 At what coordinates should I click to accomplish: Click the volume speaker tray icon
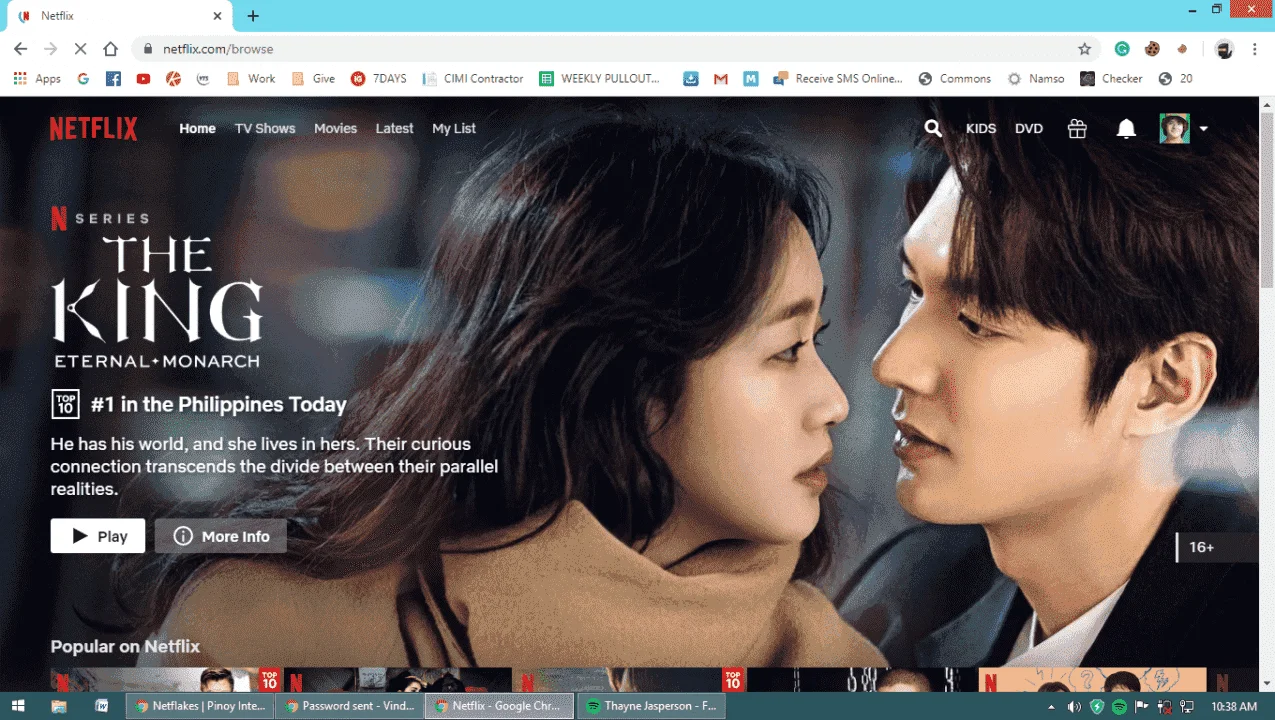pos(1074,706)
